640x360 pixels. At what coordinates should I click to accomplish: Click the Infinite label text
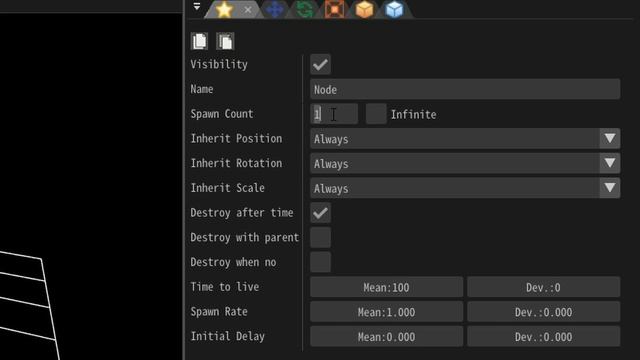pyautogui.click(x=413, y=115)
